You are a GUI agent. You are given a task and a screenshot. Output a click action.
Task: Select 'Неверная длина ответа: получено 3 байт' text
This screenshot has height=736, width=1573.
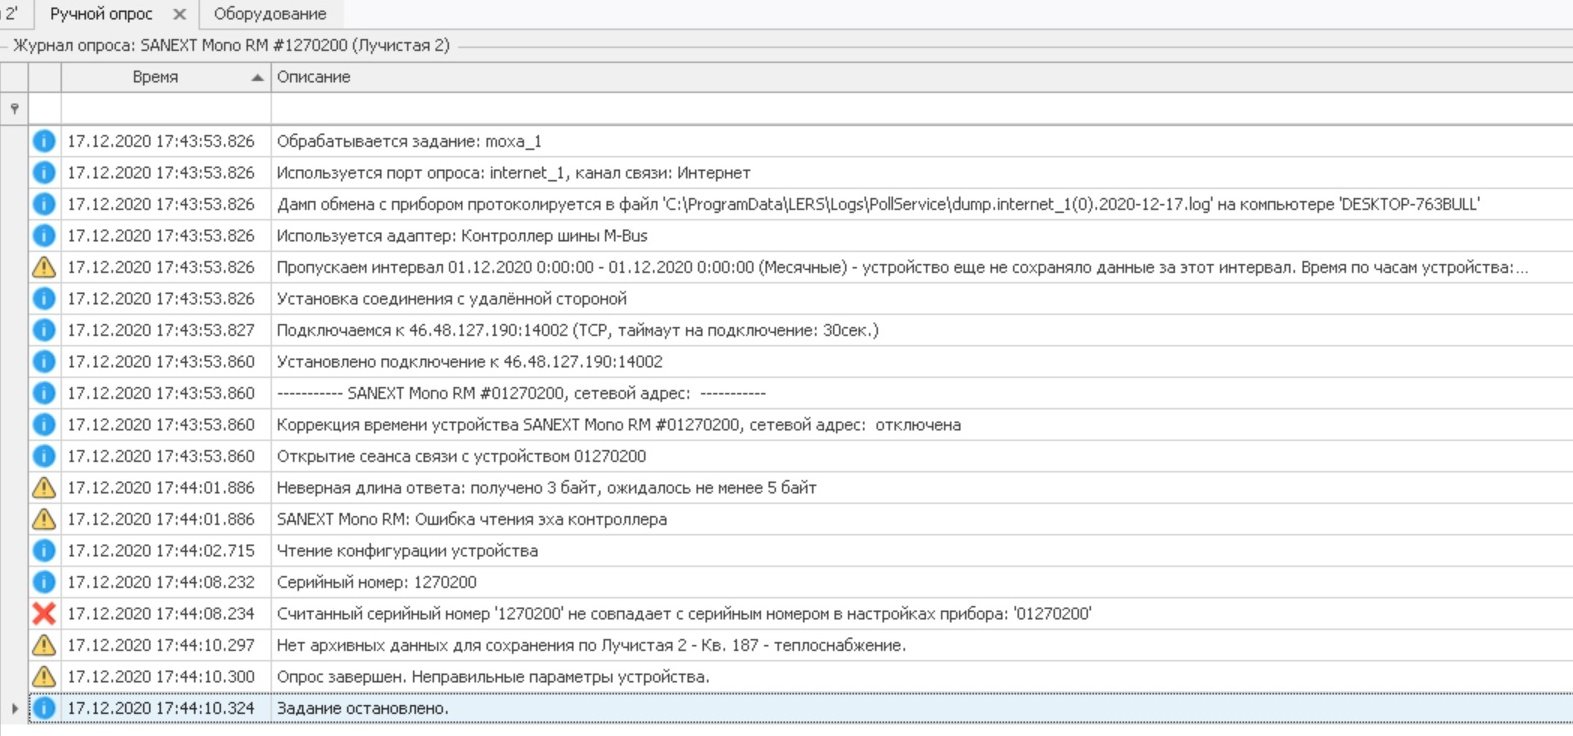(547, 488)
